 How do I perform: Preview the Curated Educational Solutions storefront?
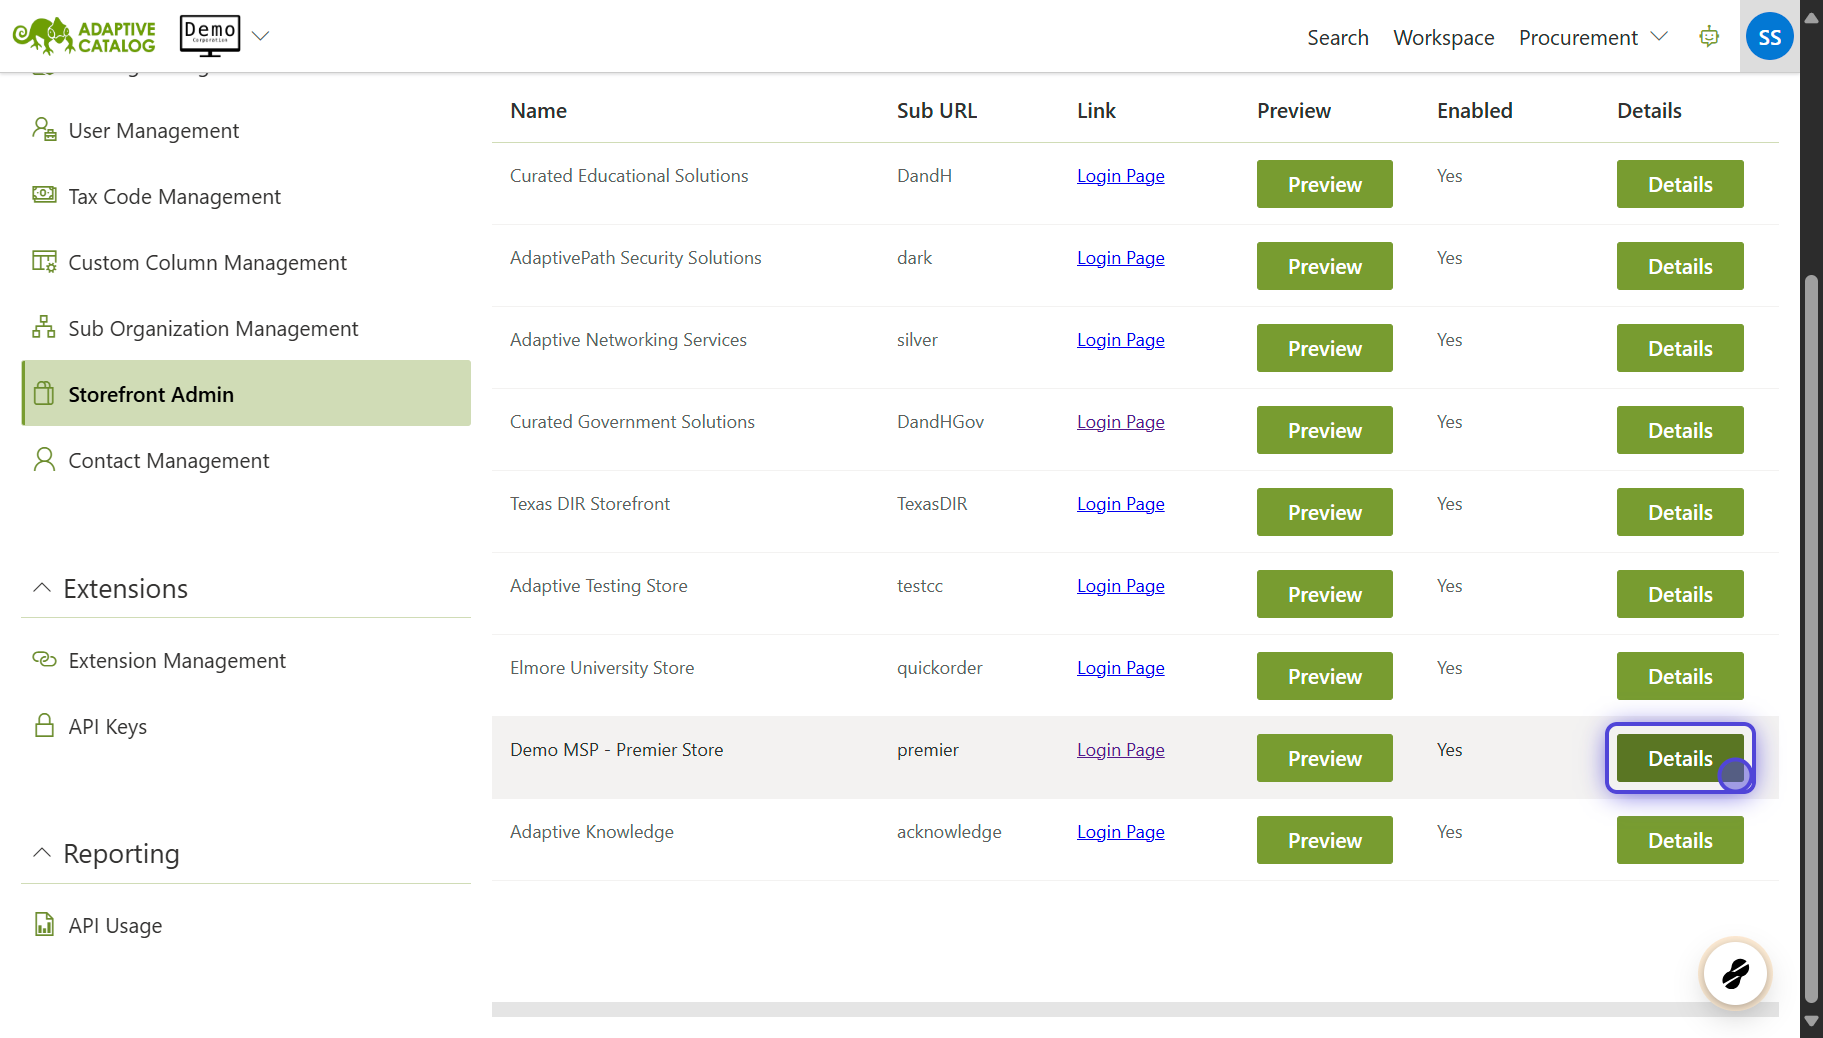pos(1324,184)
